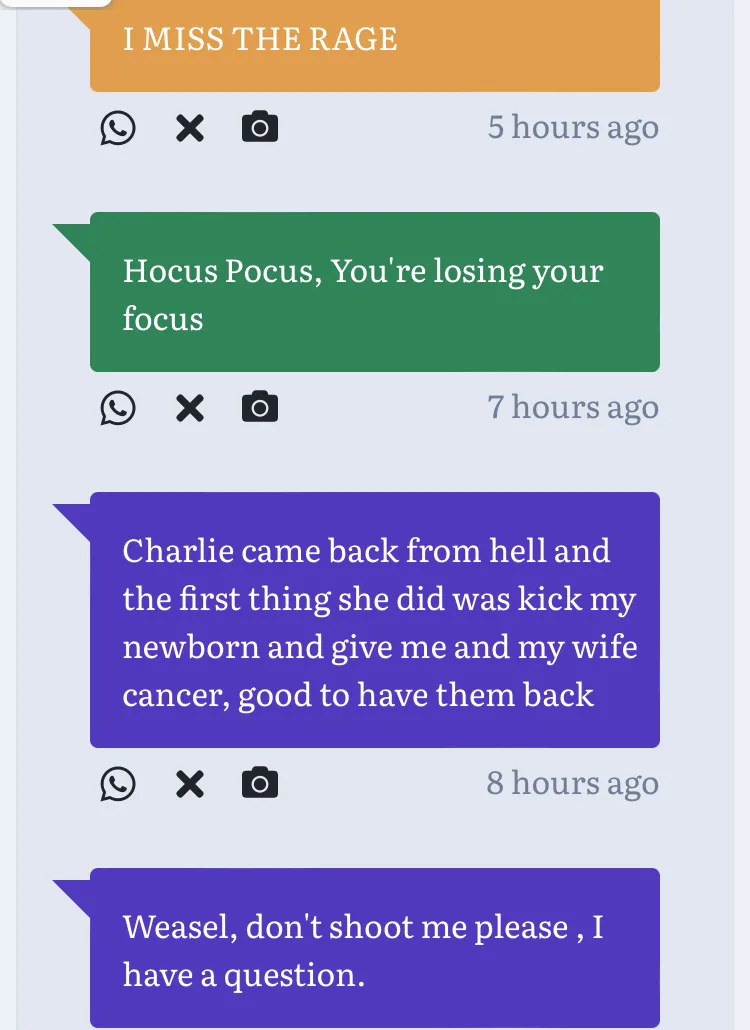Click the '7 hours ago' timestamp

tap(572, 408)
